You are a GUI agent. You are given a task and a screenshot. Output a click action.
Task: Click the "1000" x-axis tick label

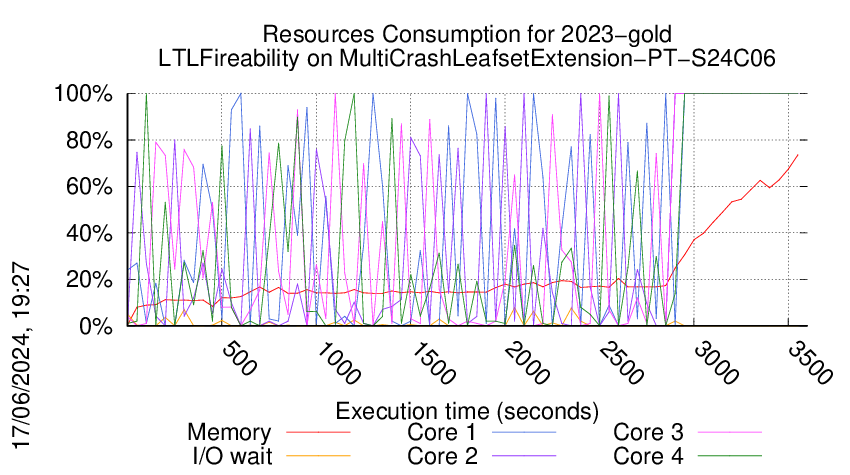(x=338, y=363)
